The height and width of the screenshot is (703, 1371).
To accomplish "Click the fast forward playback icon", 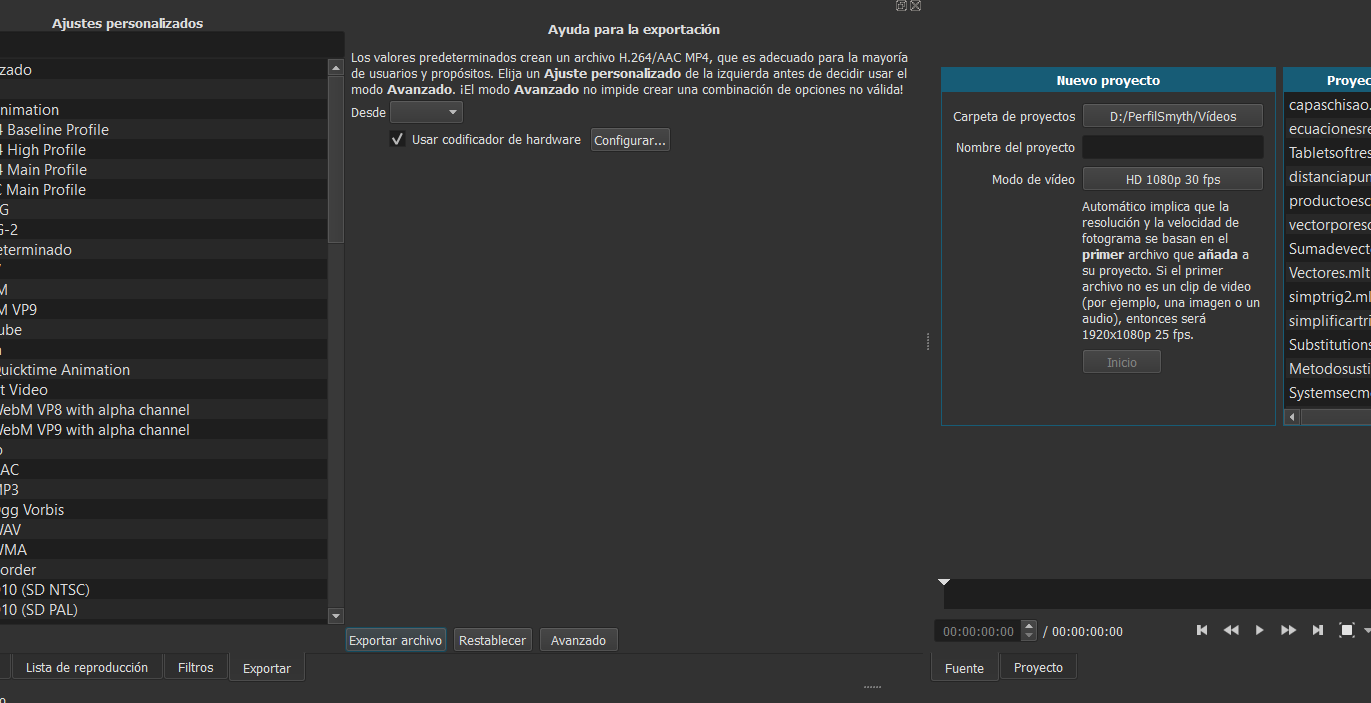I will point(1288,630).
